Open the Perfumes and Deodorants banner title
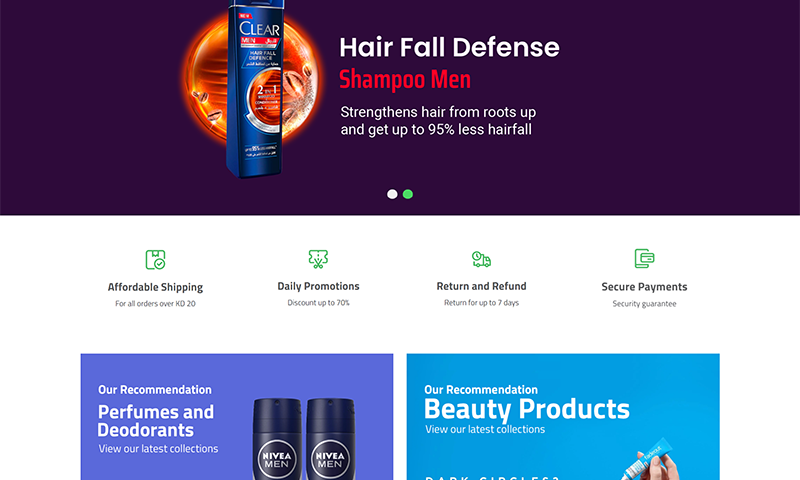This screenshot has width=800, height=480. point(156,421)
